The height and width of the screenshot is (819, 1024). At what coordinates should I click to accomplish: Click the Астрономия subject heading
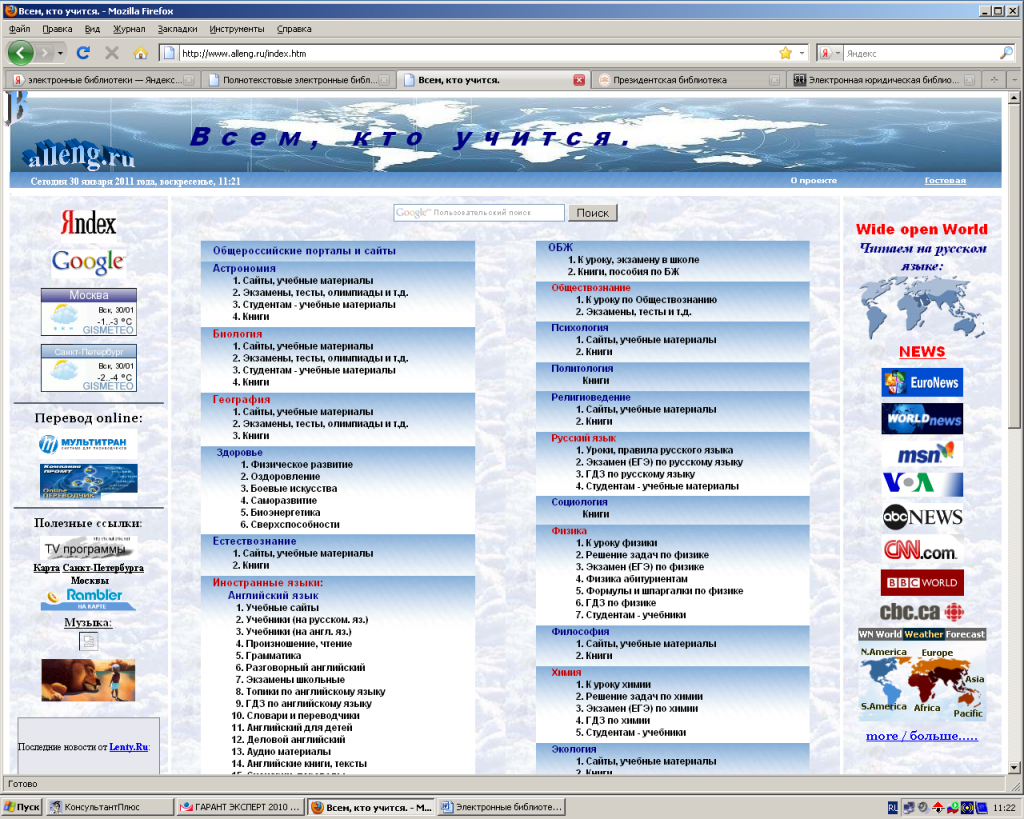click(x=244, y=268)
